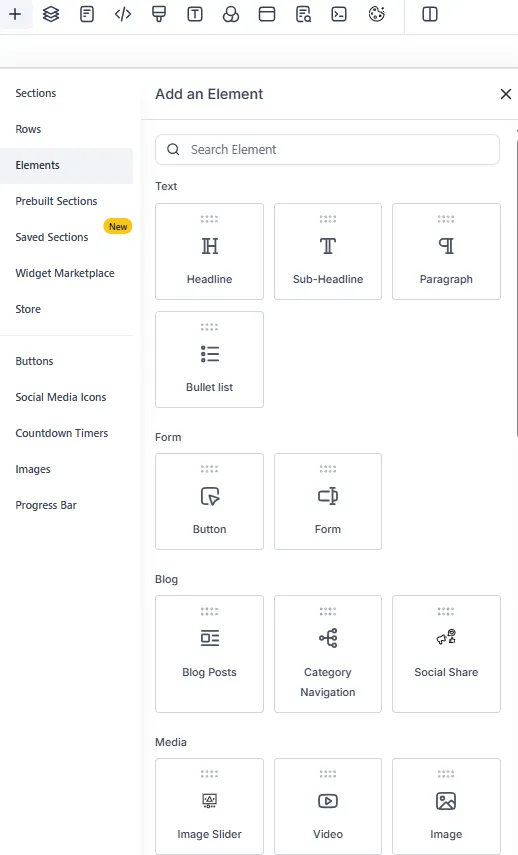Image resolution: width=518 pixels, height=855 pixels.
Task: Focus the Search Element field
Action: 327,149
